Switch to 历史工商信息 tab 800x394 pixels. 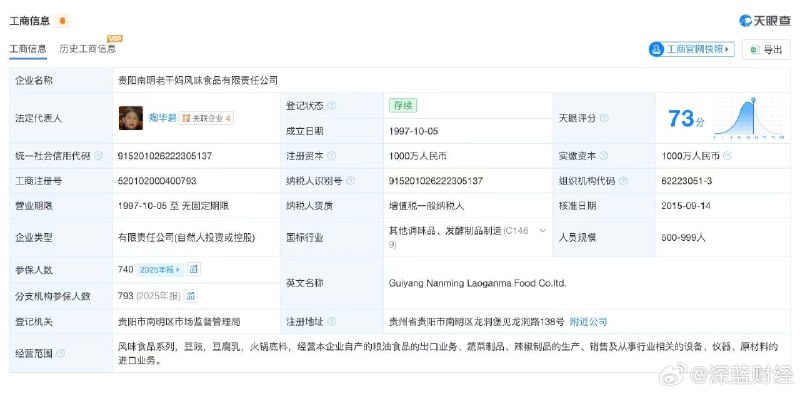[x=87, y=48]
